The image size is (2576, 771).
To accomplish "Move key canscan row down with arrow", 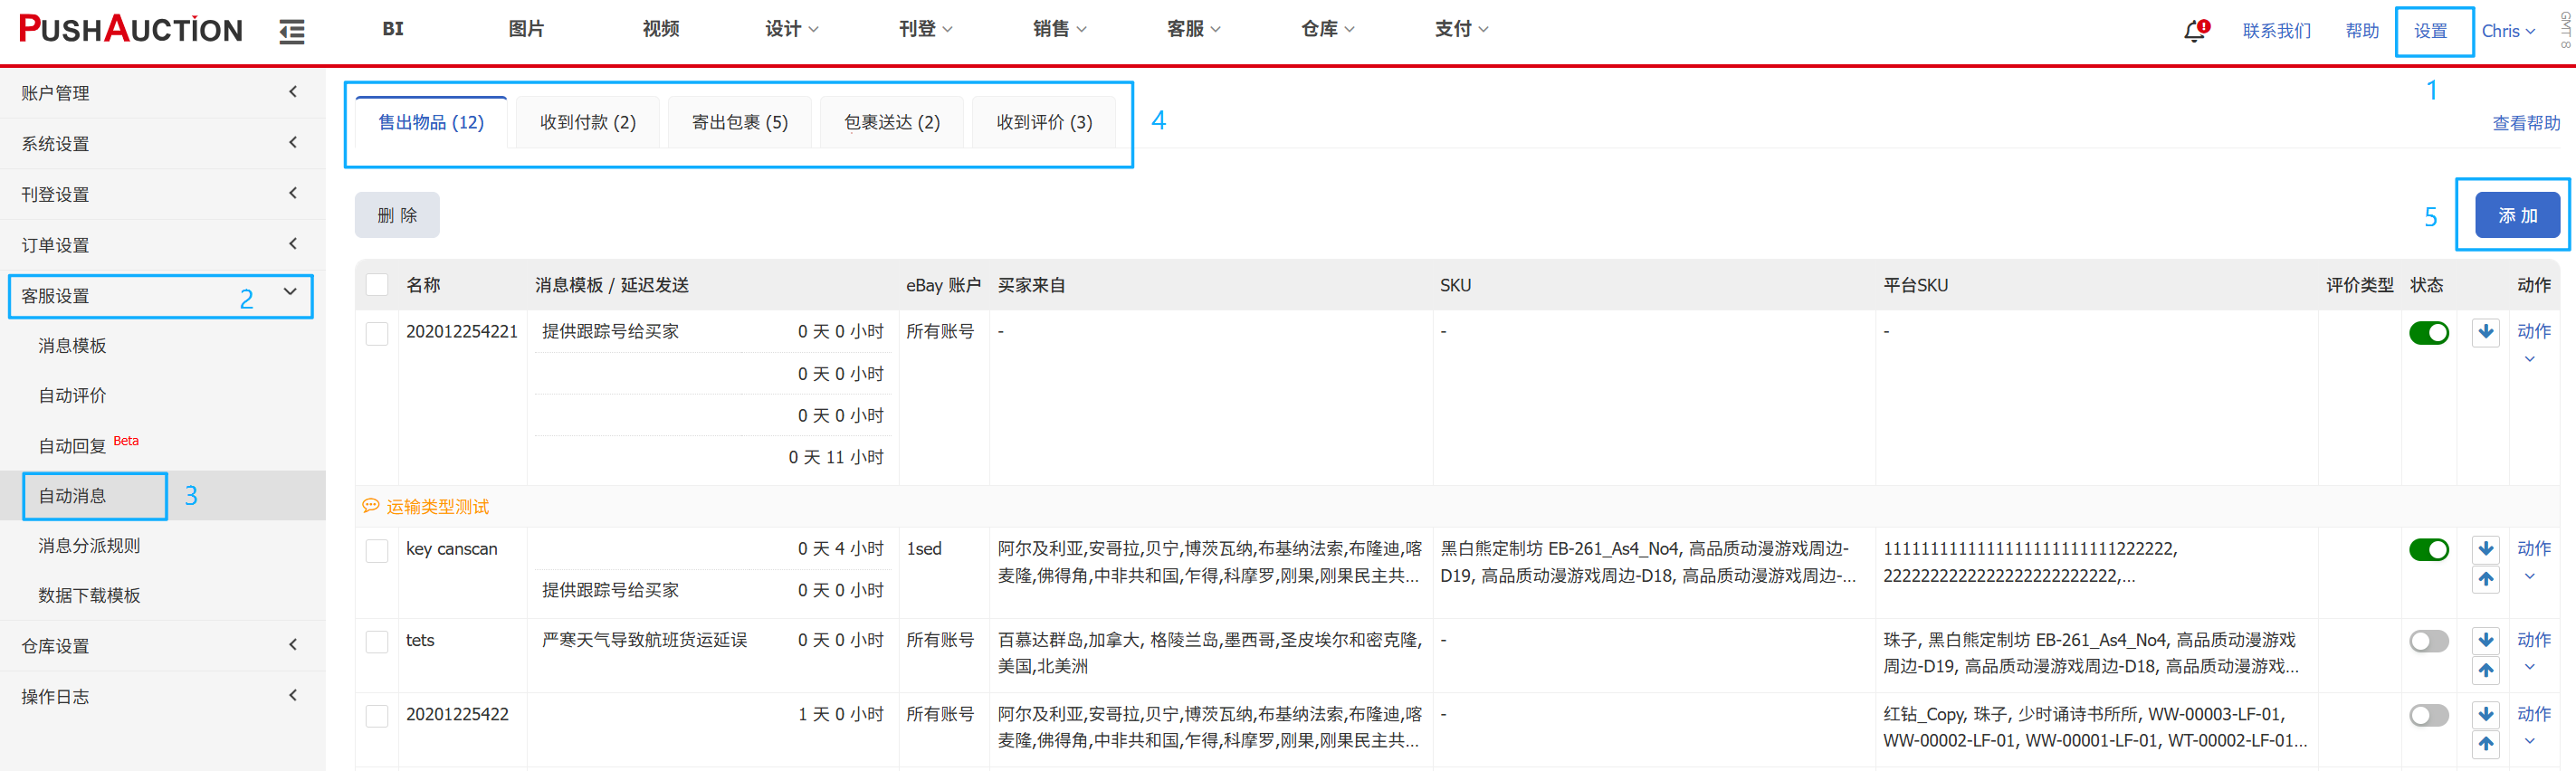I will [2485, 549].
